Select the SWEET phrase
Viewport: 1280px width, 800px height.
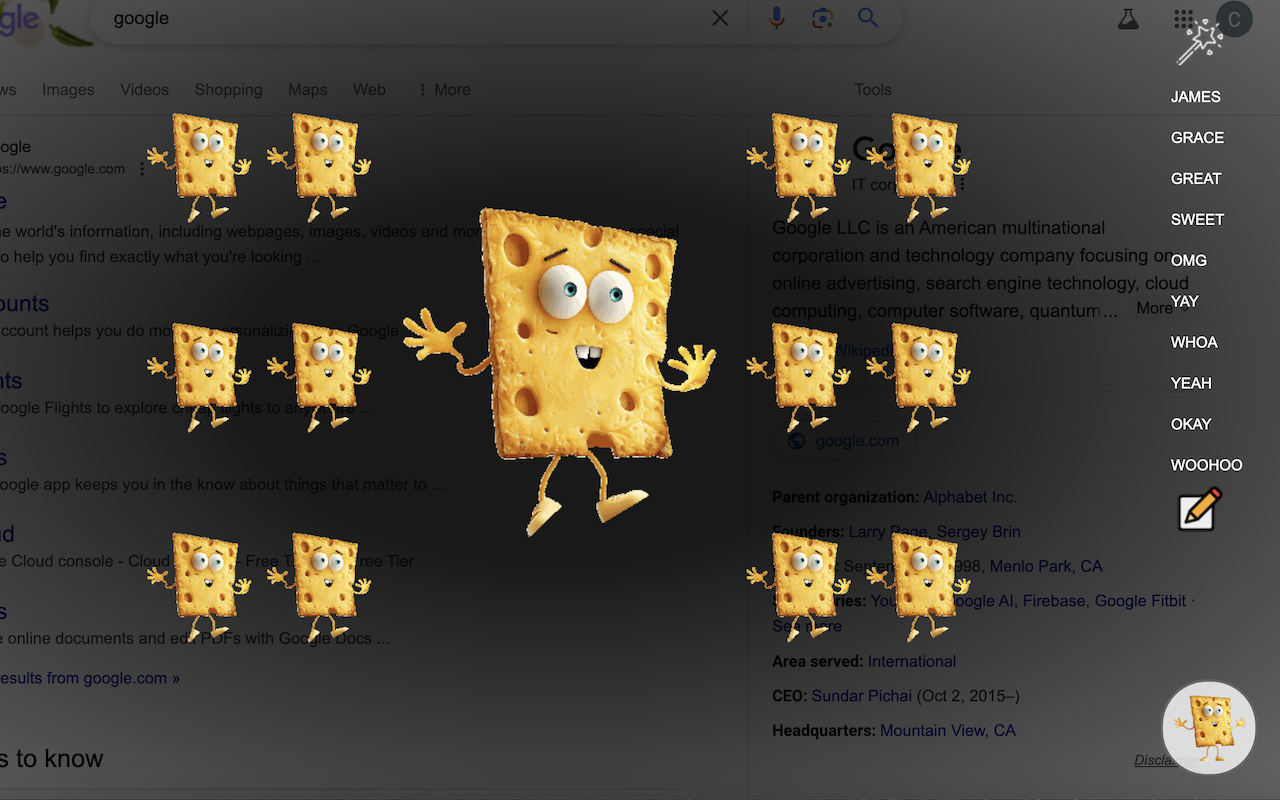pos(1197,220)
